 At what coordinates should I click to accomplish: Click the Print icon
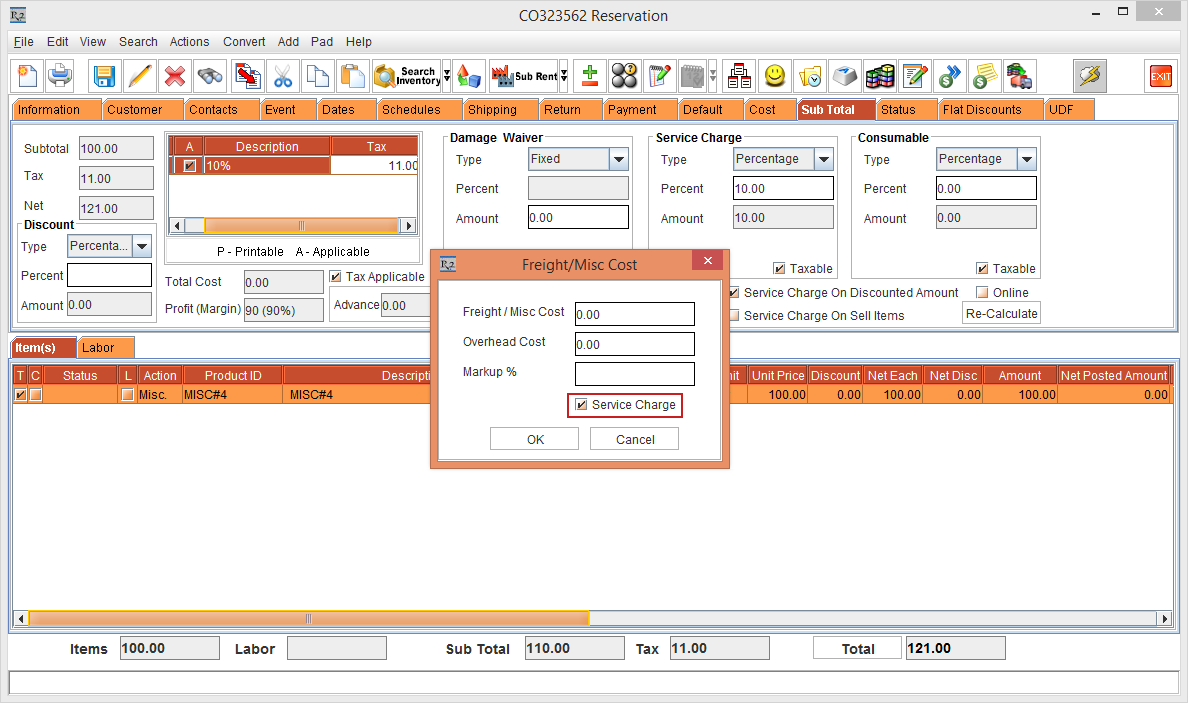coord(60,75)
